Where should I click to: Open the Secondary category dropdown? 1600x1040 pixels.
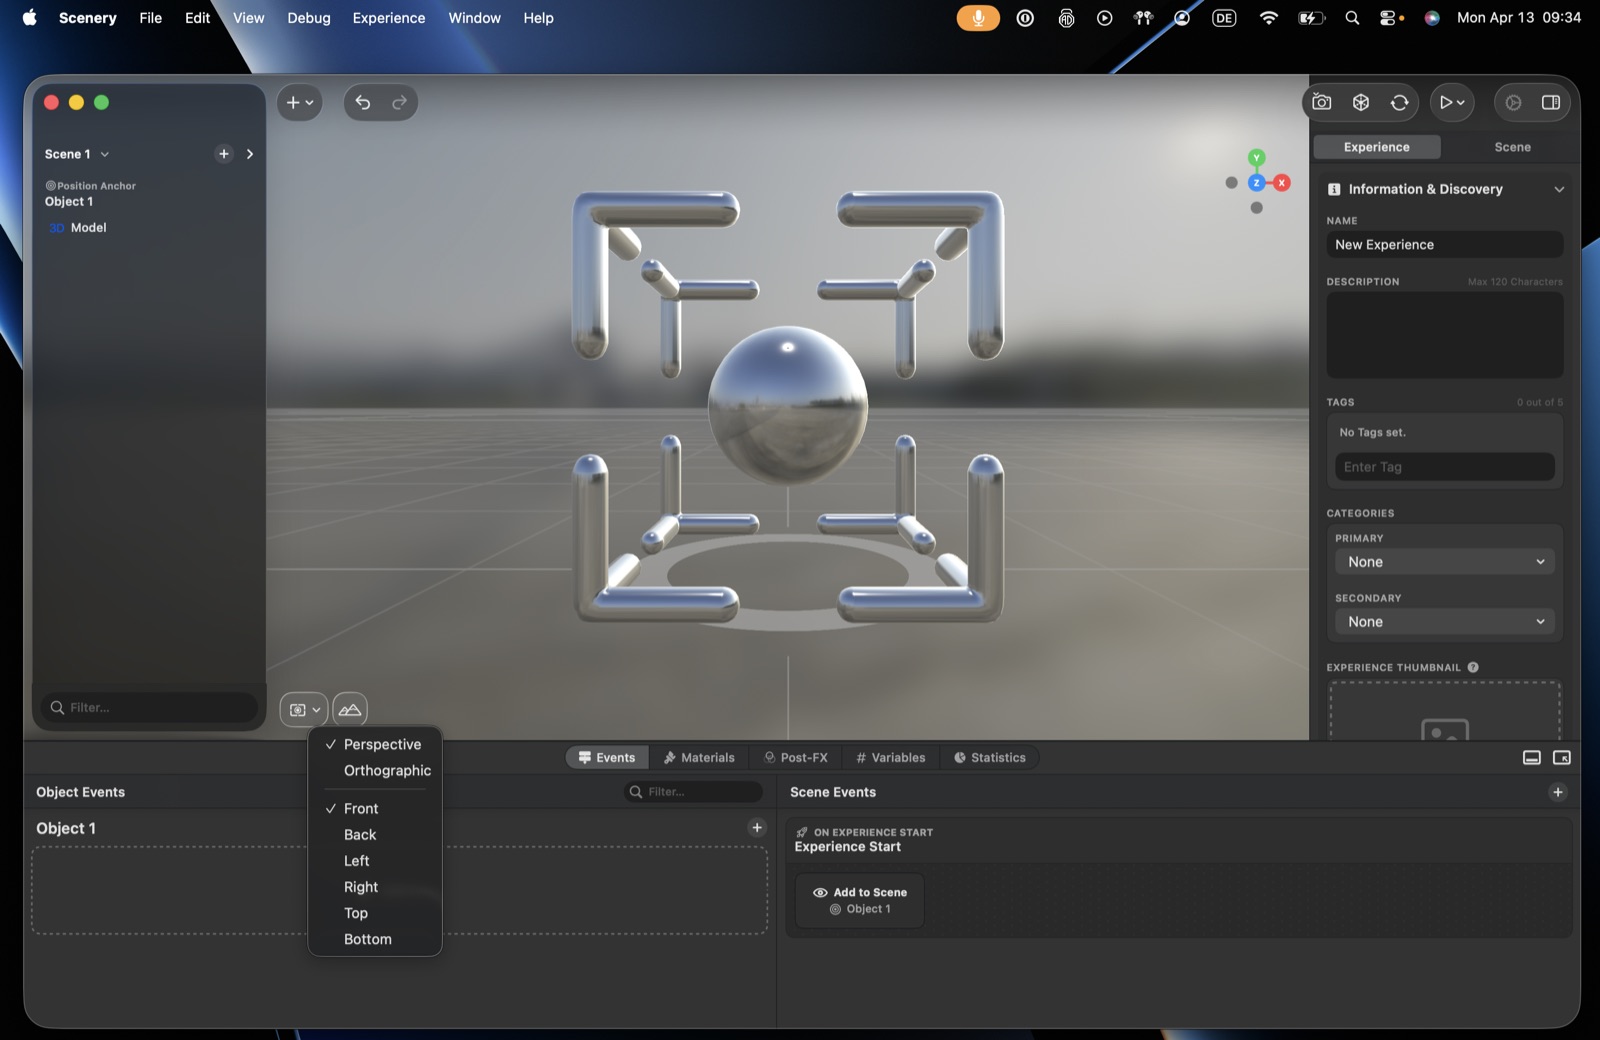point(1445,622)
